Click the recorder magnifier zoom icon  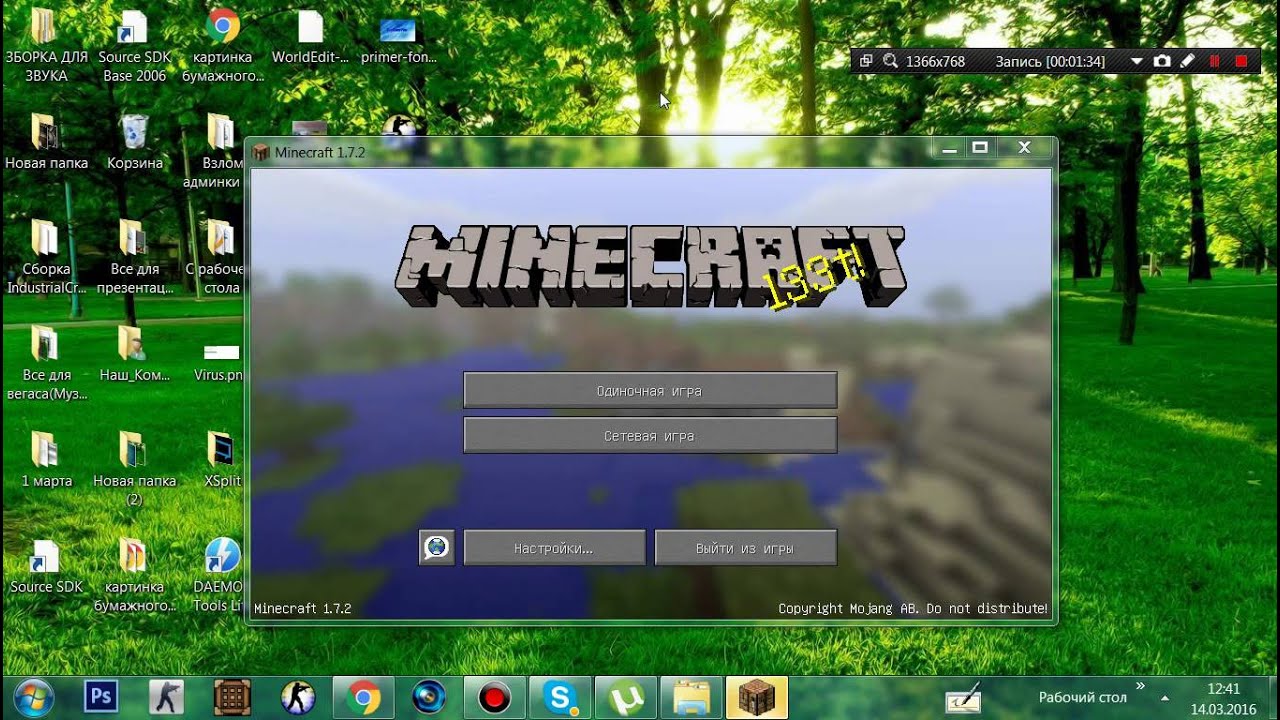pyautogui.click(x=890, y=61)
